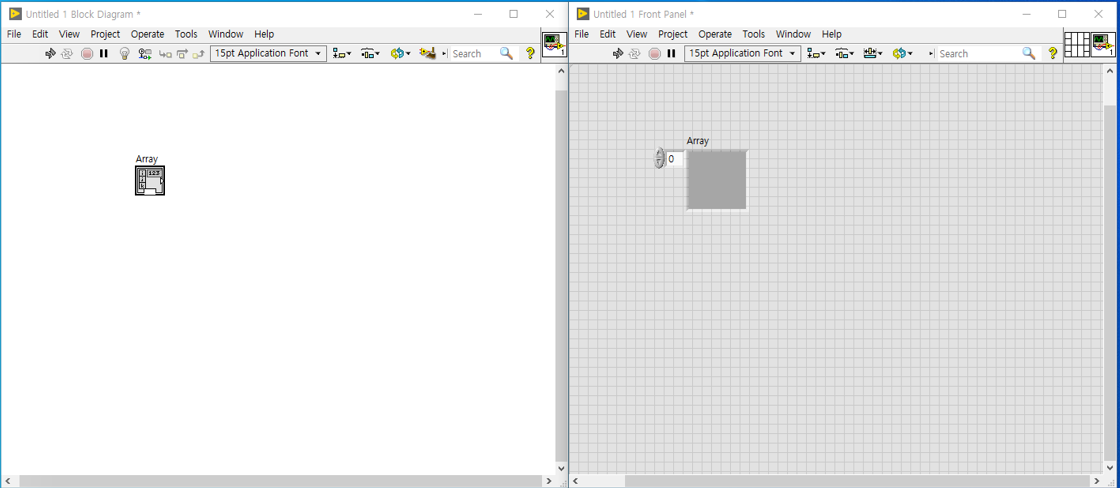1120x488 pixels.
Task: Open Front Panel font dropdown
Action: pos(743,54)
